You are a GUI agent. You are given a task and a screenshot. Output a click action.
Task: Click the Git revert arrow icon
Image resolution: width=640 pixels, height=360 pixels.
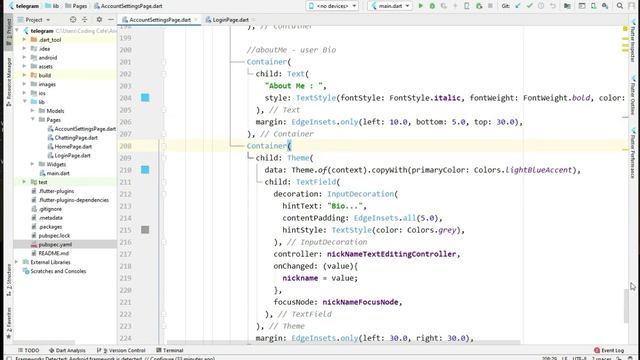click(x=553, y=6)
